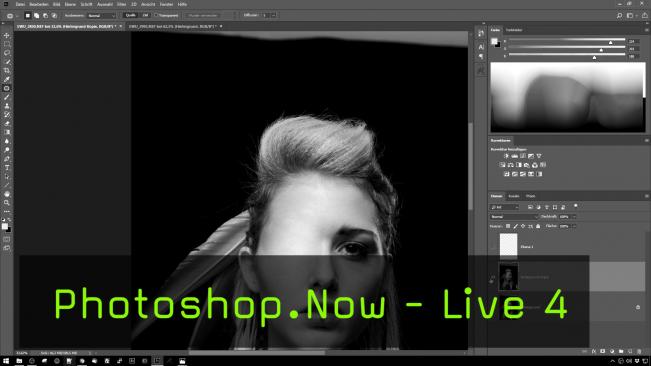Open the tool preset picker arrow

(x=17, y=16)
